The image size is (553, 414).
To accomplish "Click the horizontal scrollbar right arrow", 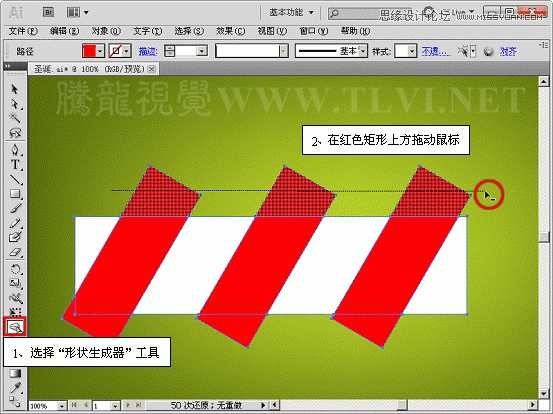I will pyautogui.click(x=533, y=405).
